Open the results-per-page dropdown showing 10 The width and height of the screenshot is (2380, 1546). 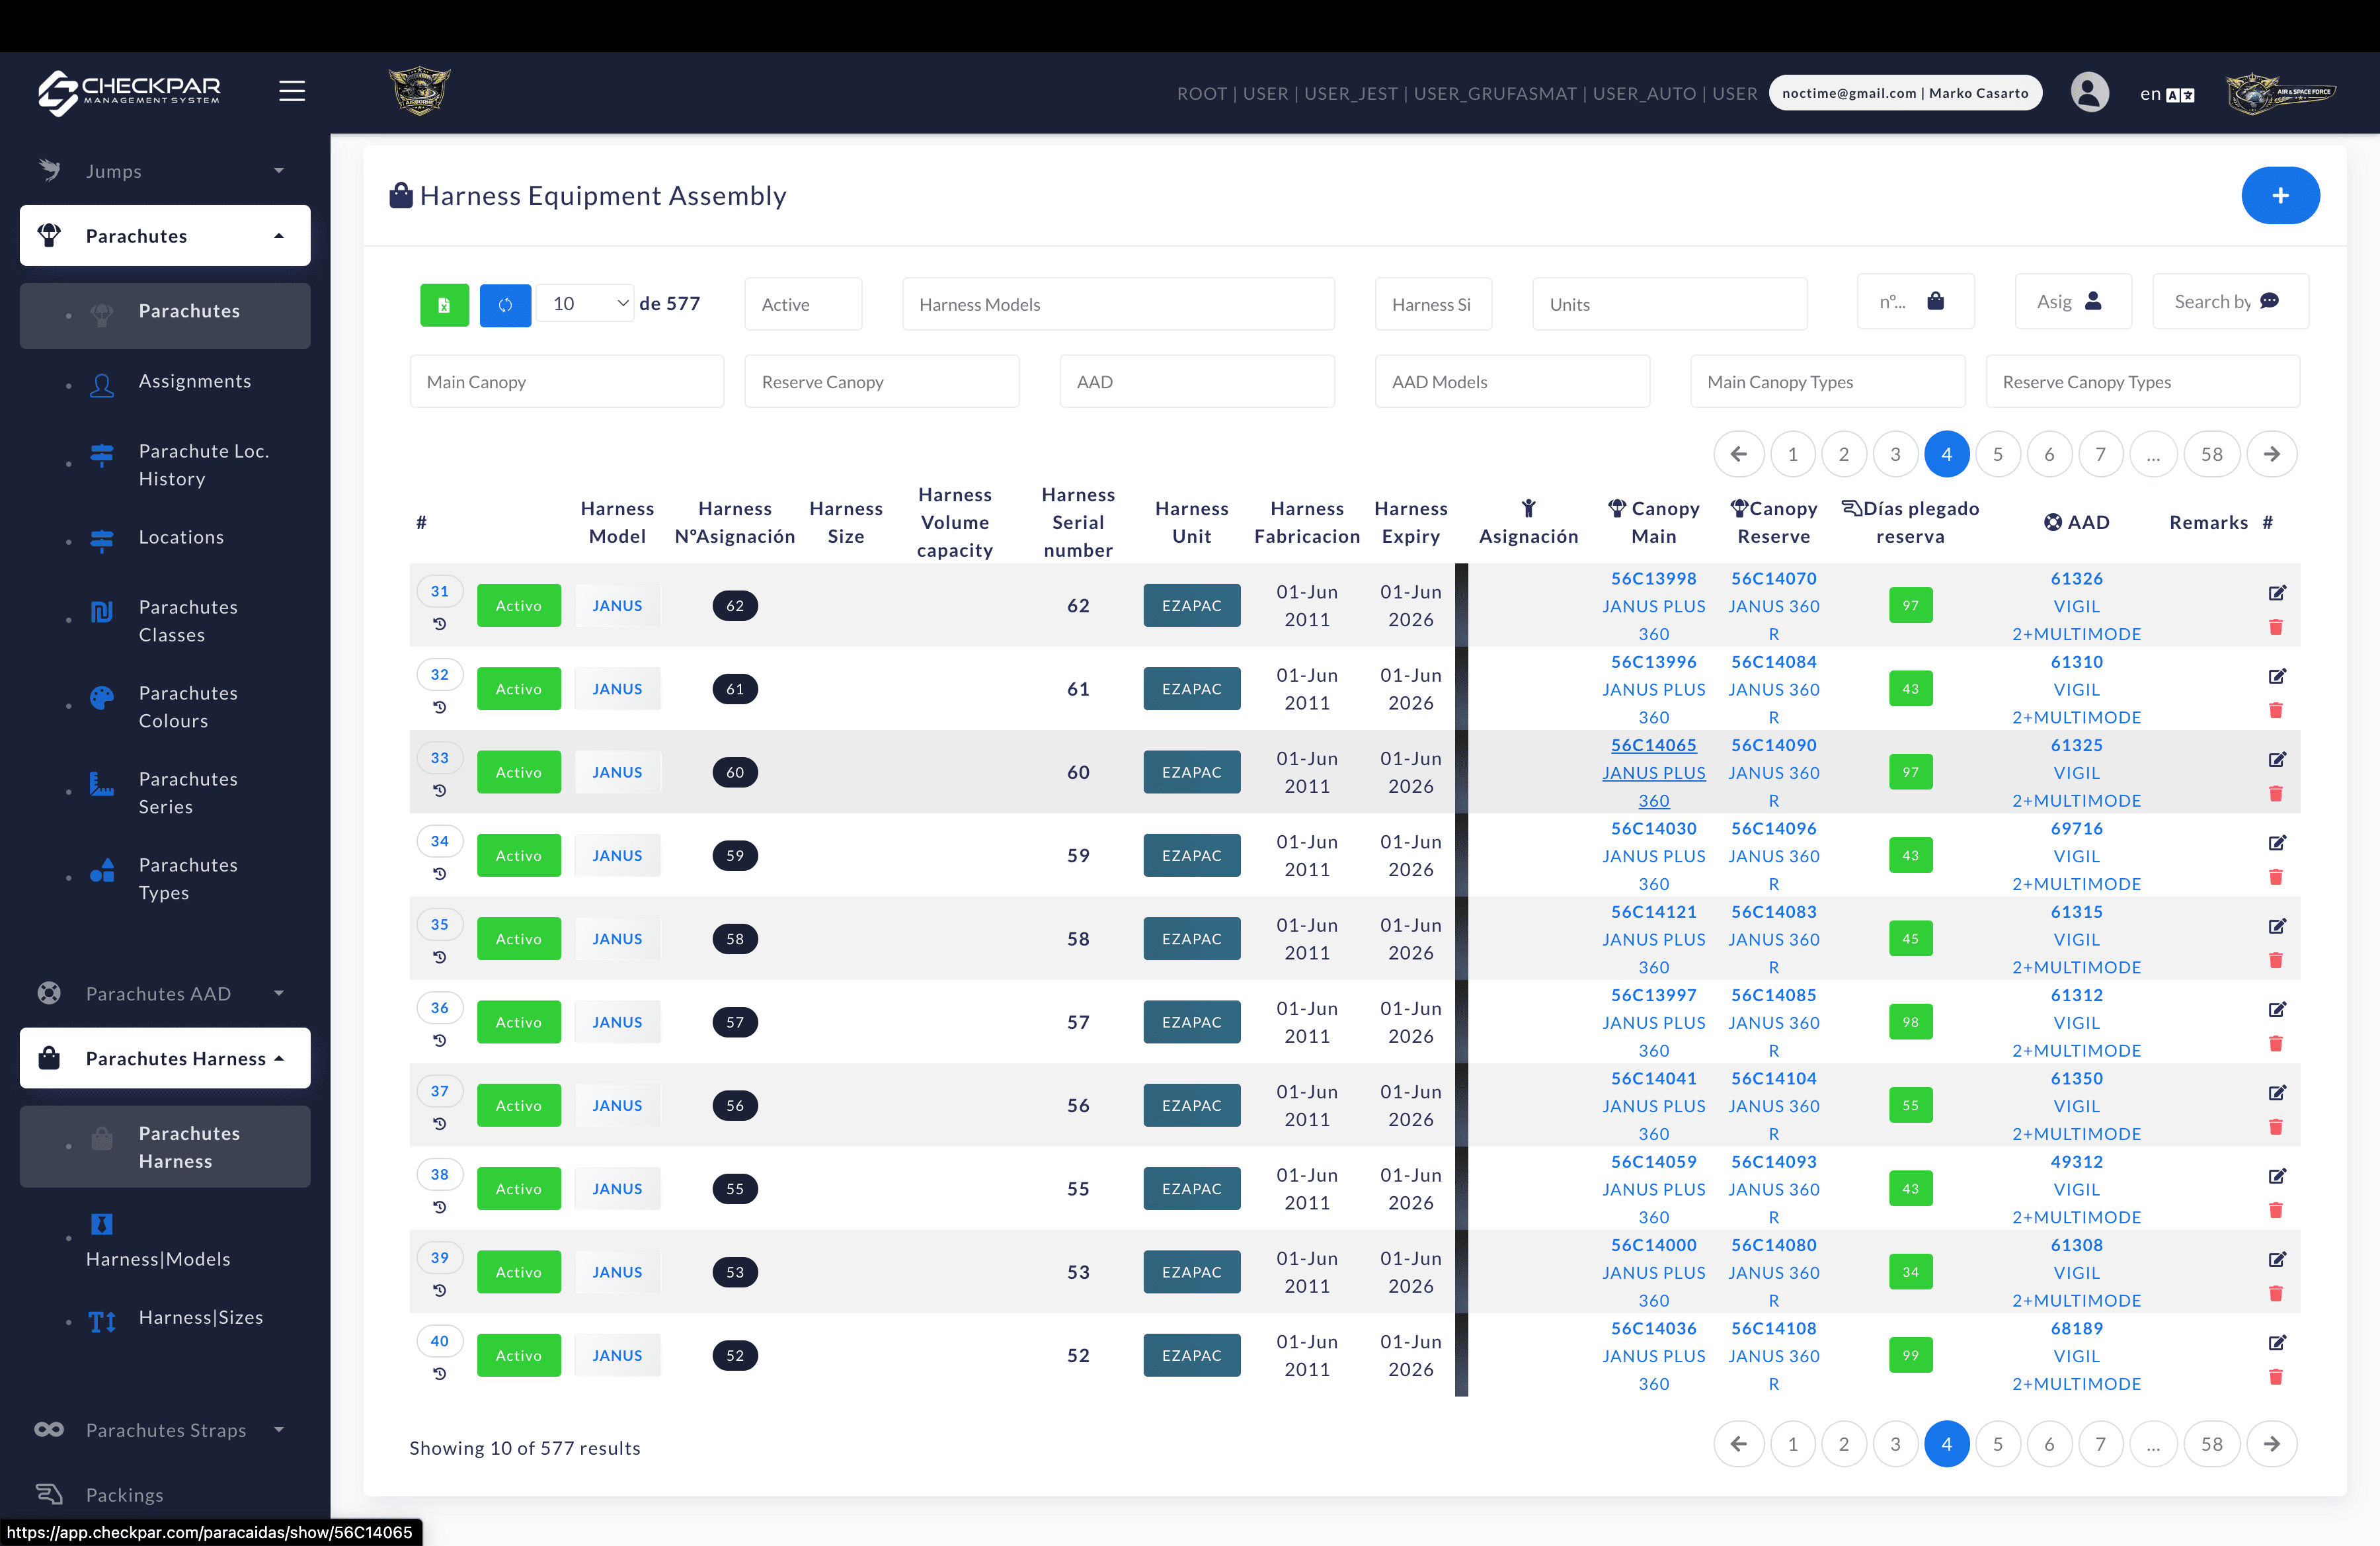[x=585, y=302]
